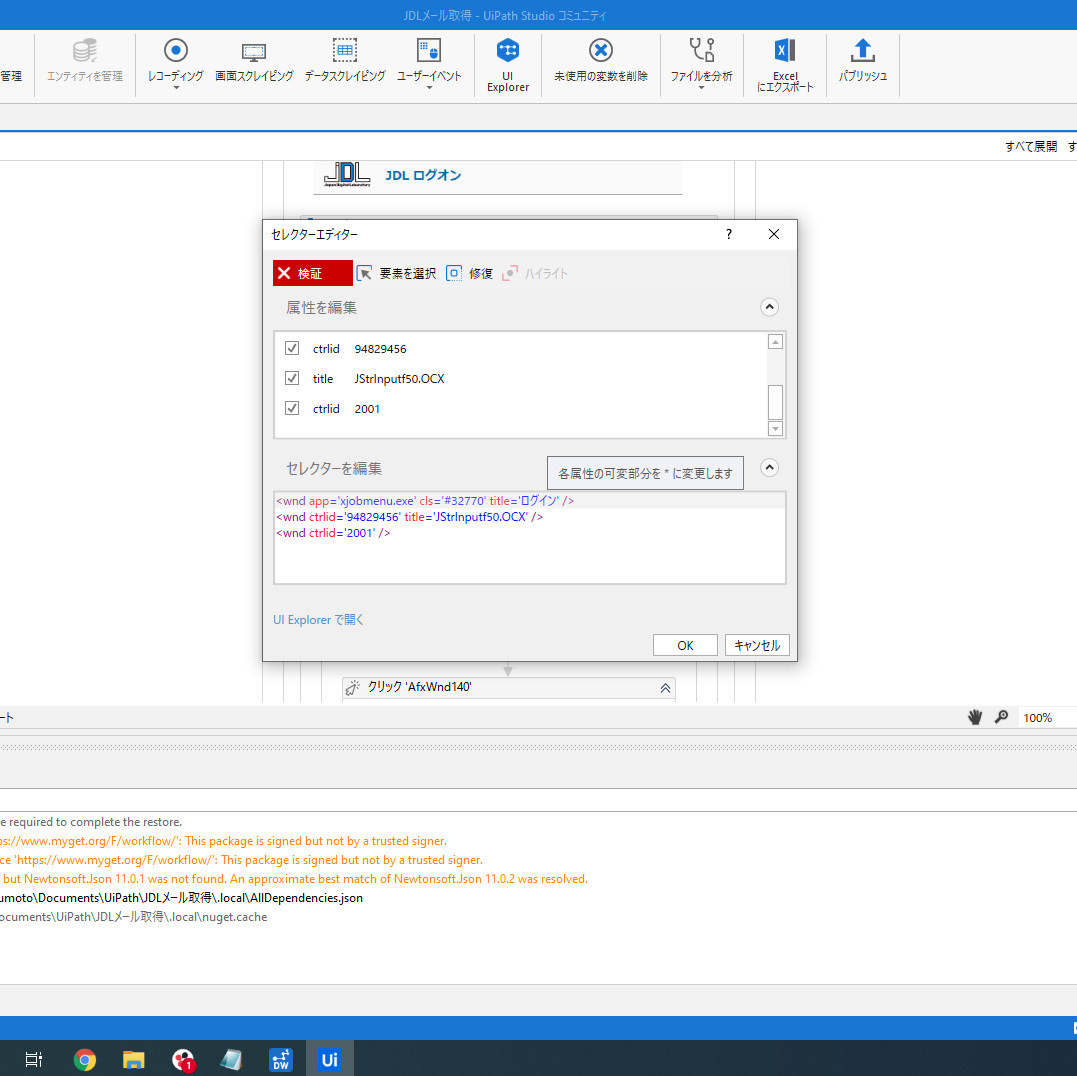Open Windows Task View
1077x1076 pixels.
(x=34, y=1060)
